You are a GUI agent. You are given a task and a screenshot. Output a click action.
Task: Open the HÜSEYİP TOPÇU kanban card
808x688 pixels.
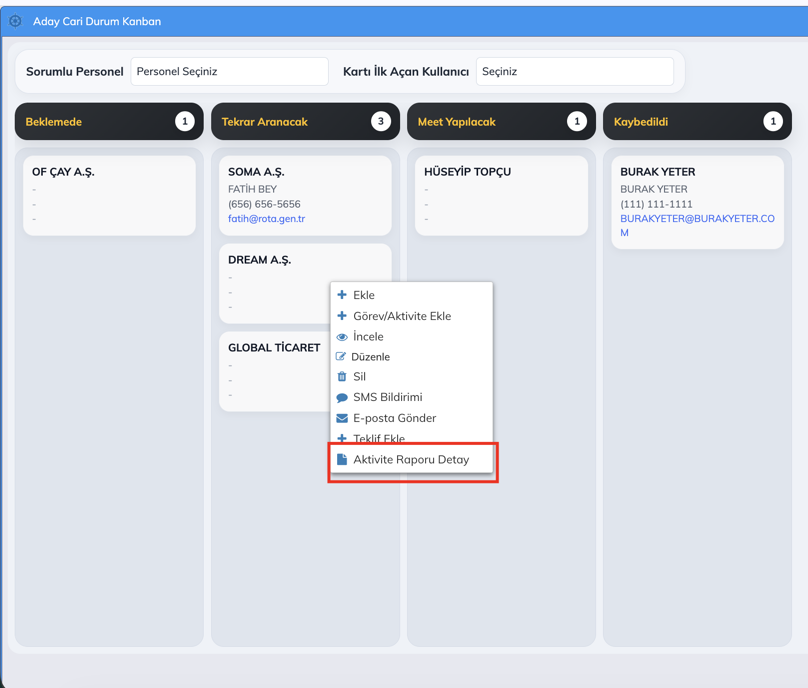pos(501,195)
